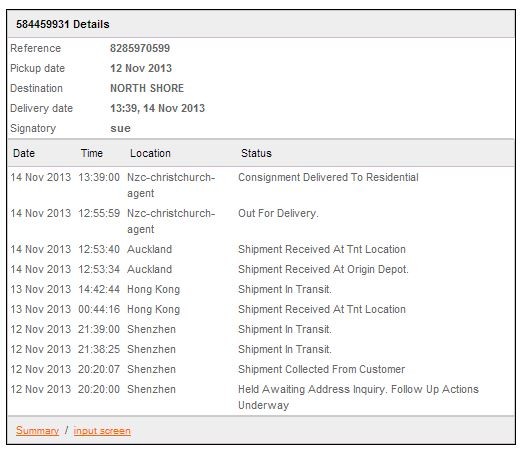Click the Time column header
The height and width of the screenshot is (451, 524).
pos(92,153)
